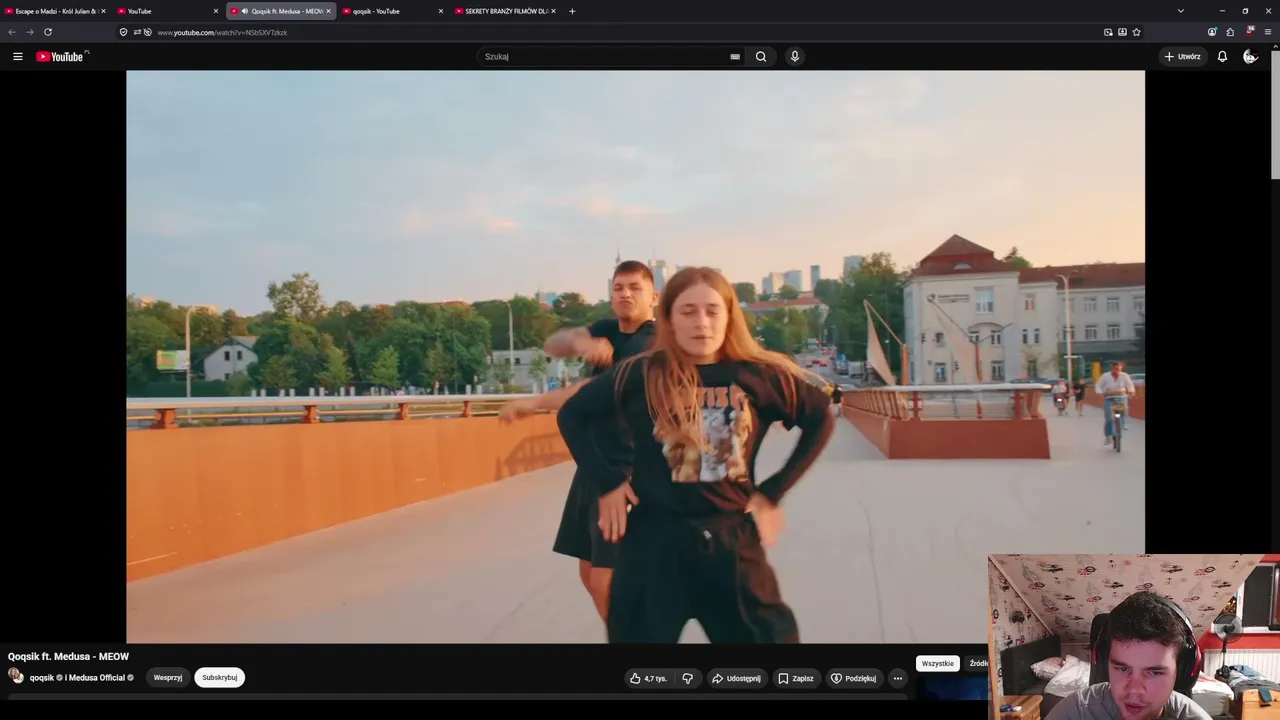Open the Utwórz create menu
1280x720 pixels.
pyautogui.click(x=1182, y=57)
